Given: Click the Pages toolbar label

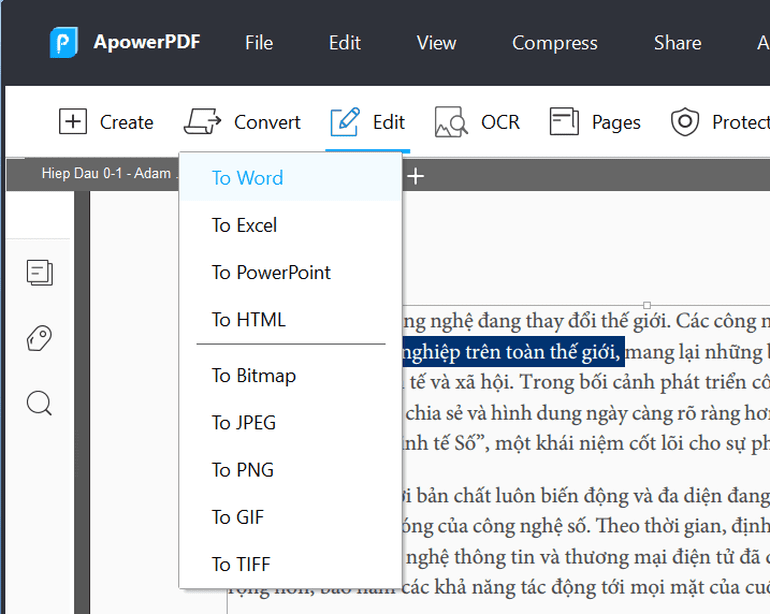Looking at the screenshot, I should [x=616, y=122].
